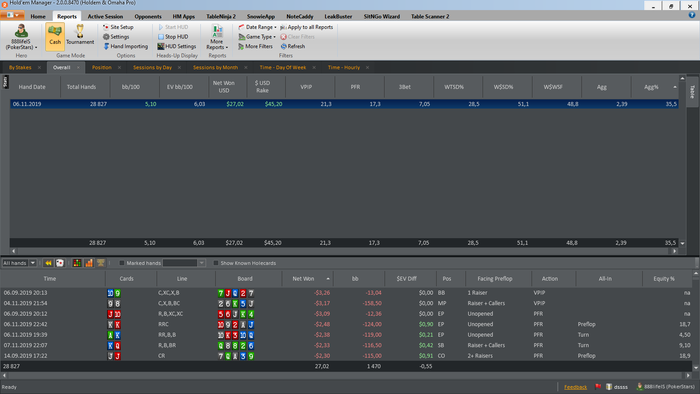
Task: Sort report by Net Won USD column
Action: click(224, 87)
